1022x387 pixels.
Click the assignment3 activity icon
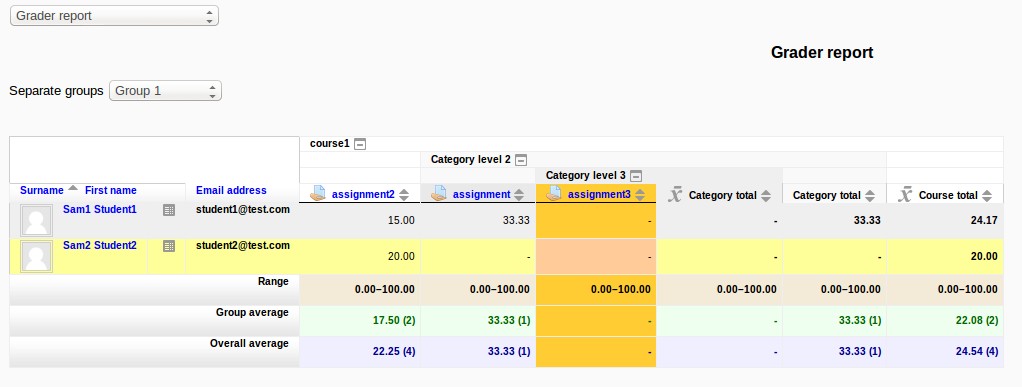point(554,194)
